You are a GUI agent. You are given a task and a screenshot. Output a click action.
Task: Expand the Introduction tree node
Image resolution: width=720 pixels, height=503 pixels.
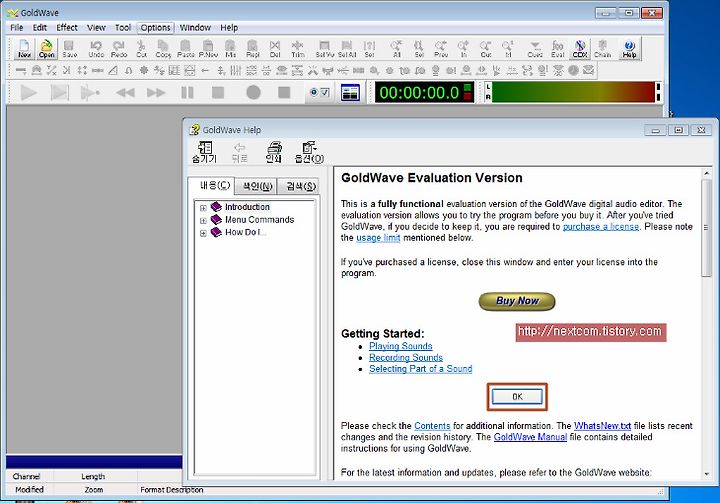pyautogui.click(x=203, y=208)
